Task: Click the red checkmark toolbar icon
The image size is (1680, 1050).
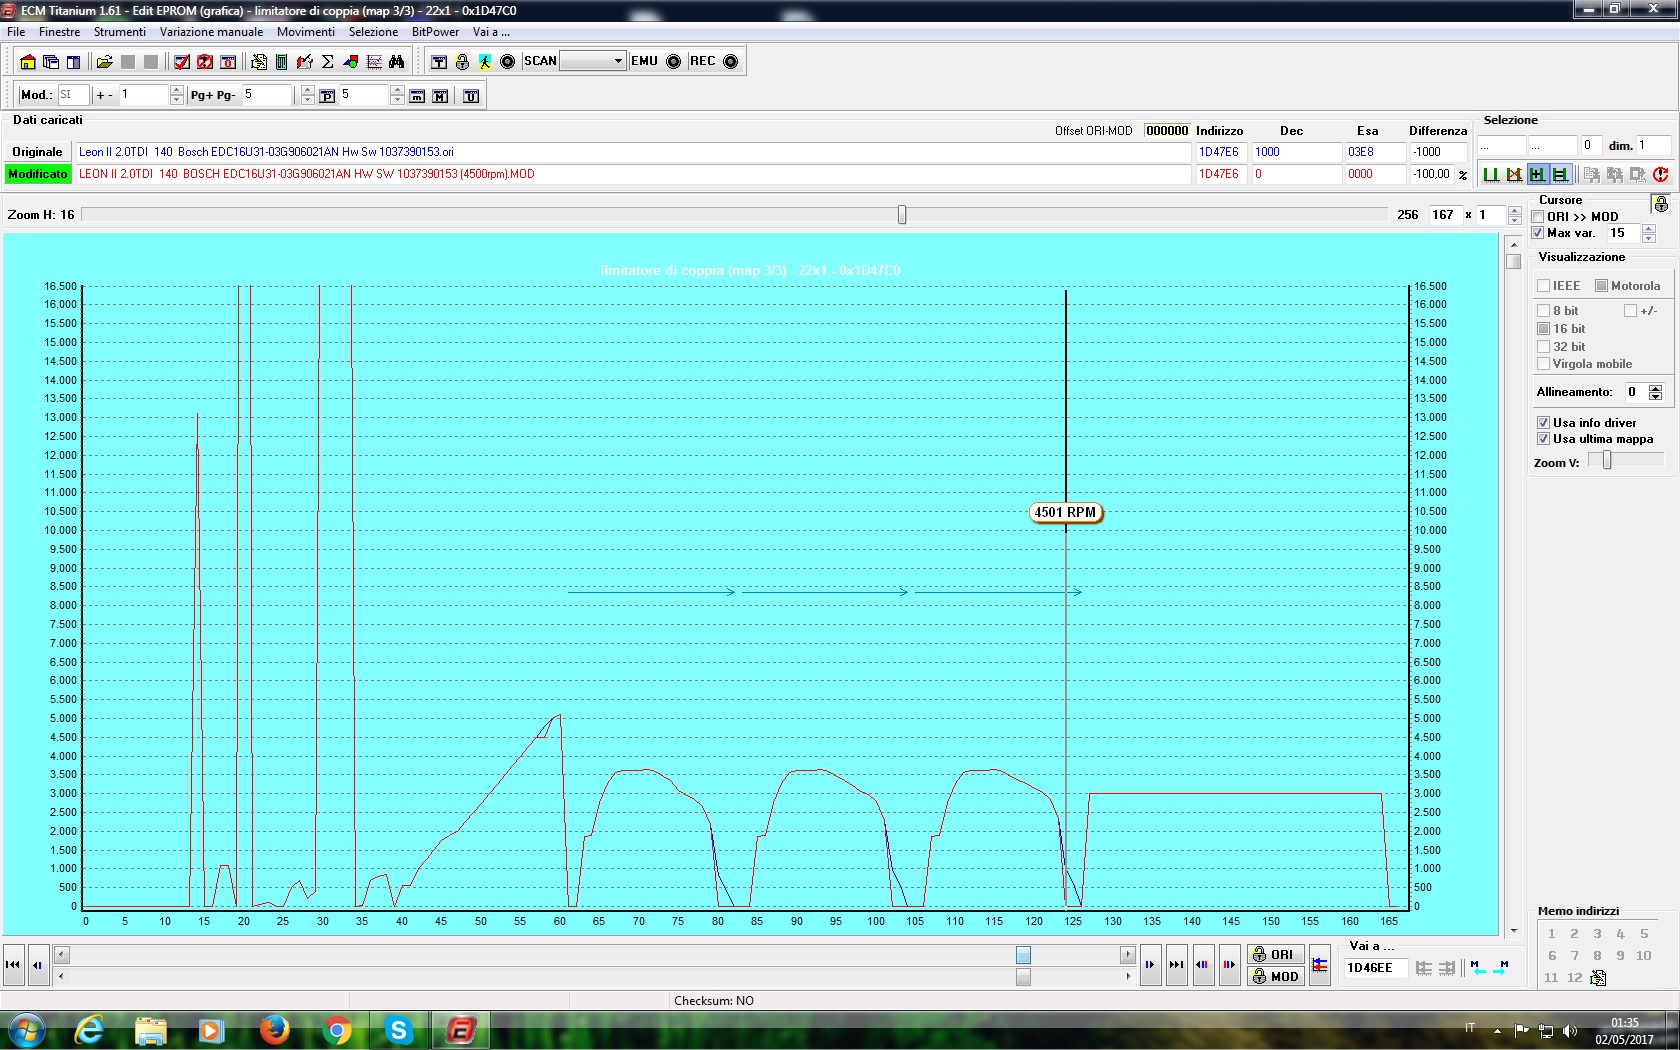Action: 182,62
